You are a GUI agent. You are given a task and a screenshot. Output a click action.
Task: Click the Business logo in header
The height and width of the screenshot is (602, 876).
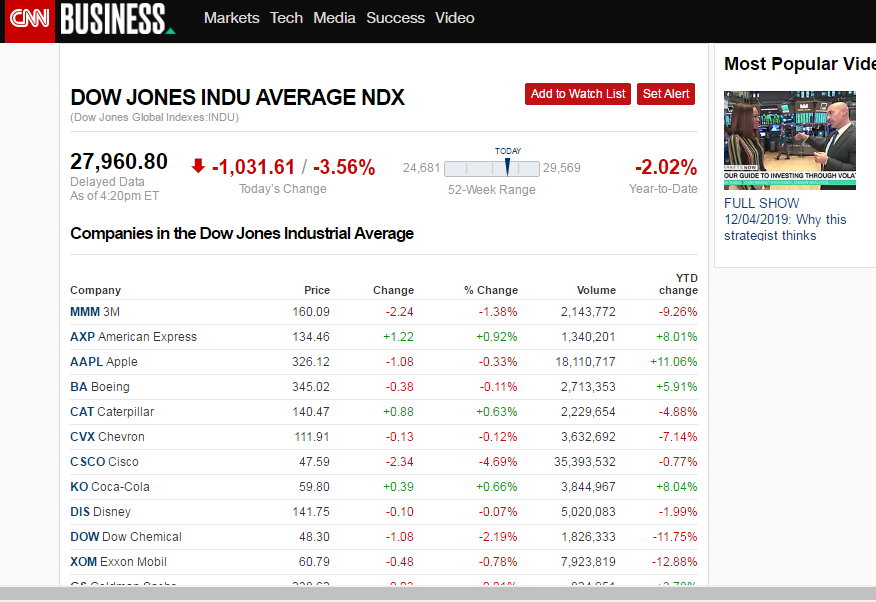coord(116,19)
